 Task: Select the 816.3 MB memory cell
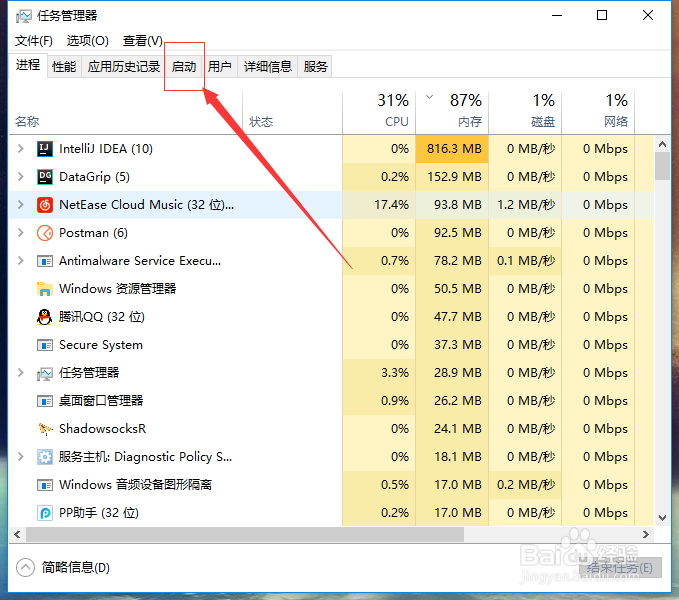(452, 149)
